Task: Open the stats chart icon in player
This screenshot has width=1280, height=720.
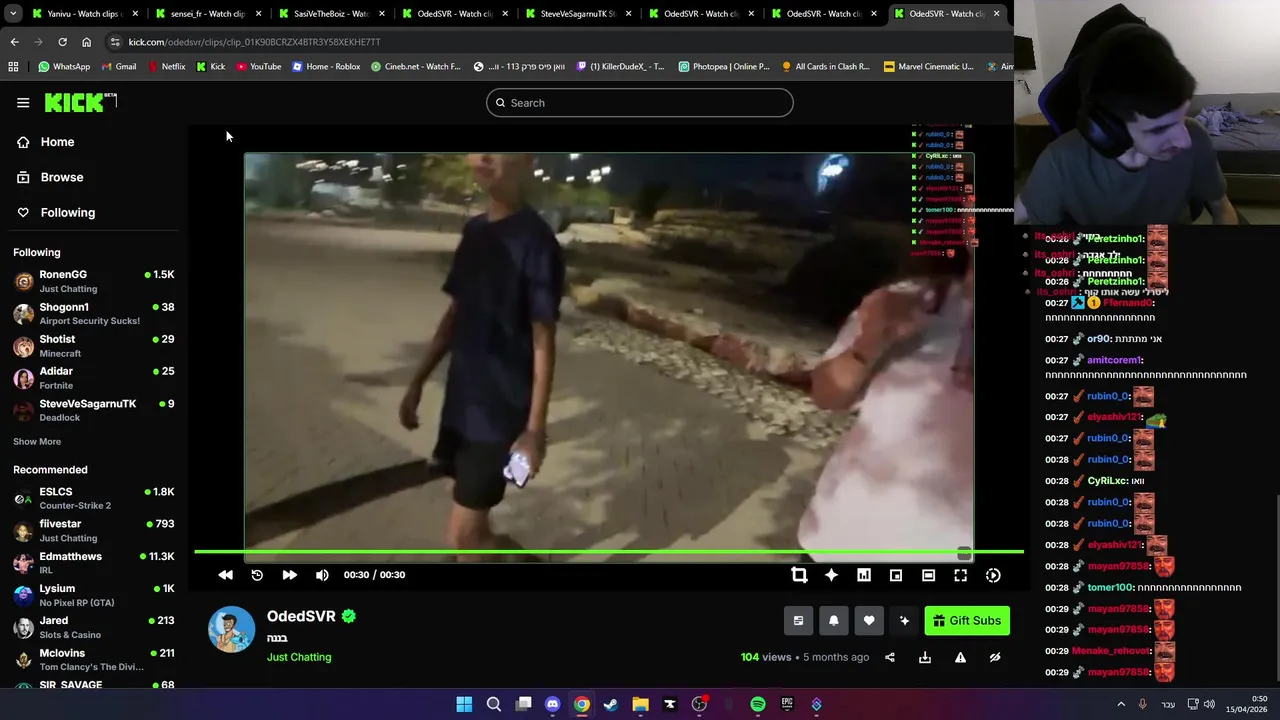Action: click(864, 575)
